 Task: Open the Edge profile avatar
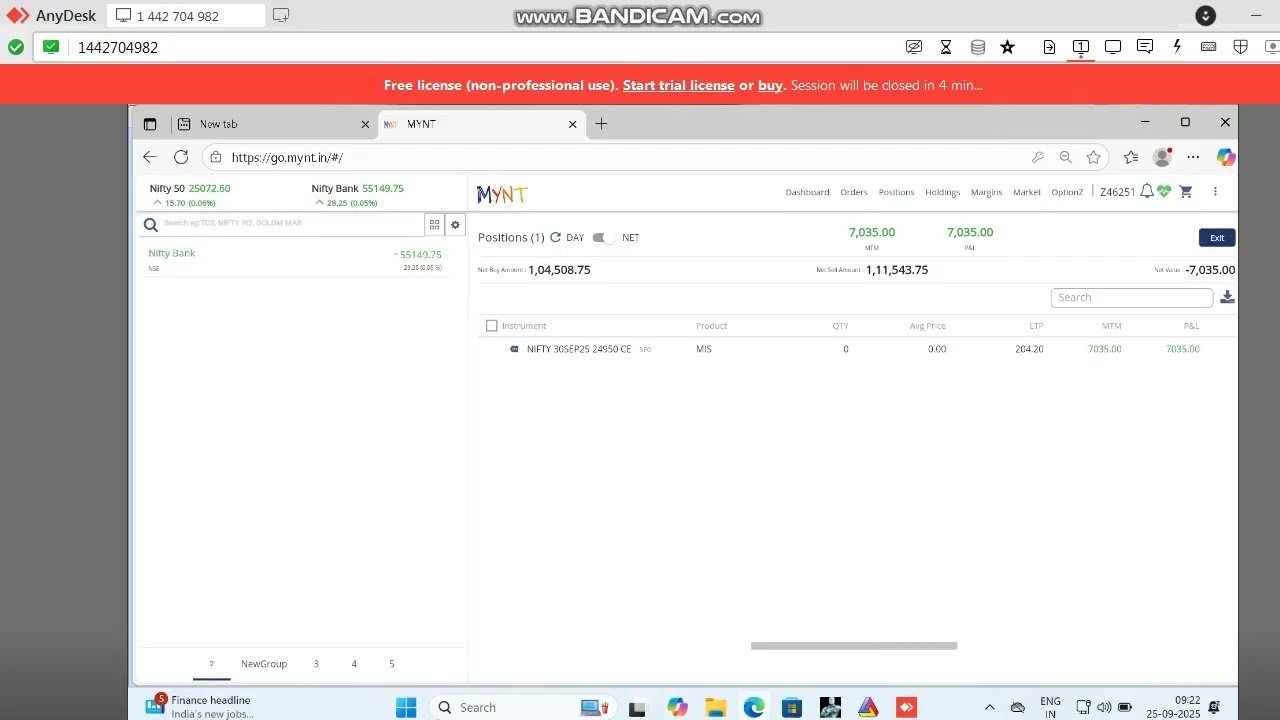(1162, 157)
